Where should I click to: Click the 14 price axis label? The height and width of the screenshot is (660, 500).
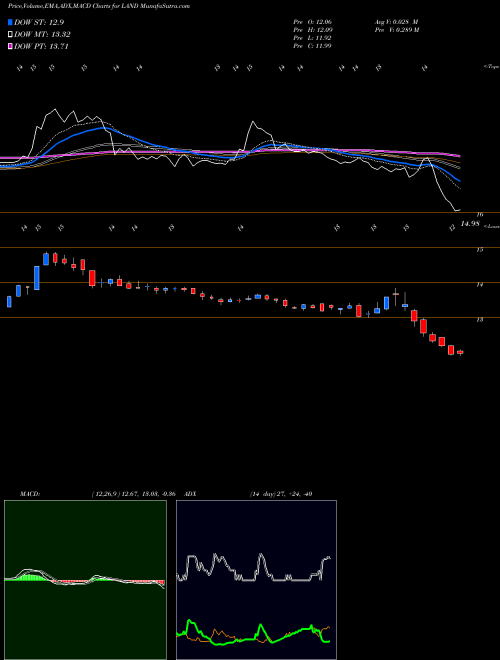pos(479,285)
